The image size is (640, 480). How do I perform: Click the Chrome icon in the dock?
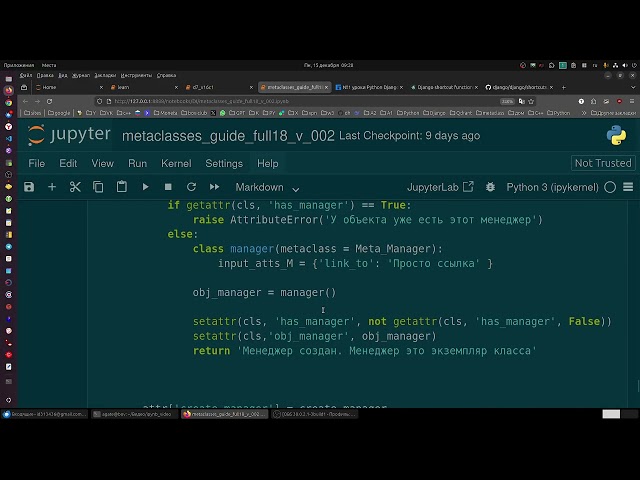[9, 103]
